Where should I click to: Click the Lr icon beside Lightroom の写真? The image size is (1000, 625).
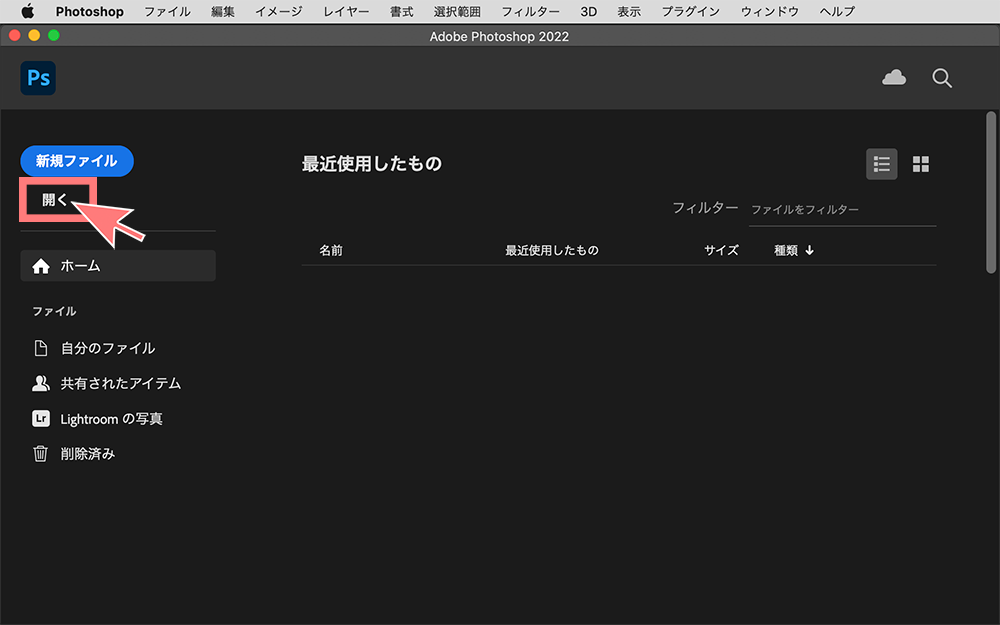click(41, 418)
